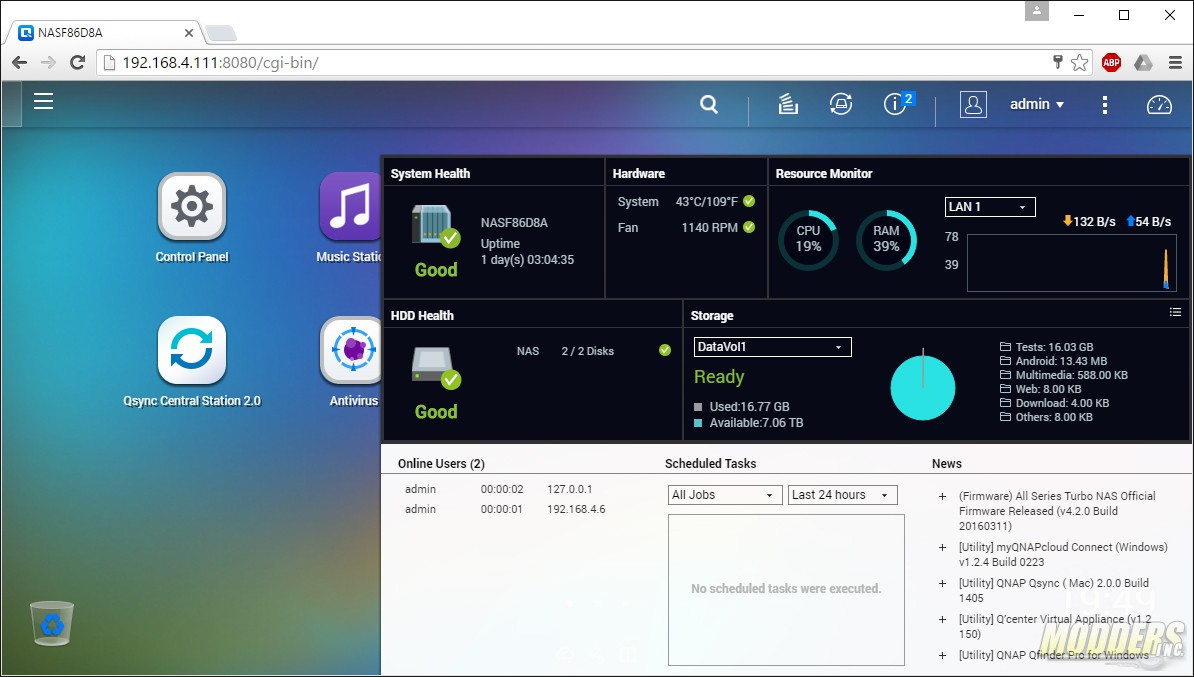Reload the page in the browser

point(77,62)
